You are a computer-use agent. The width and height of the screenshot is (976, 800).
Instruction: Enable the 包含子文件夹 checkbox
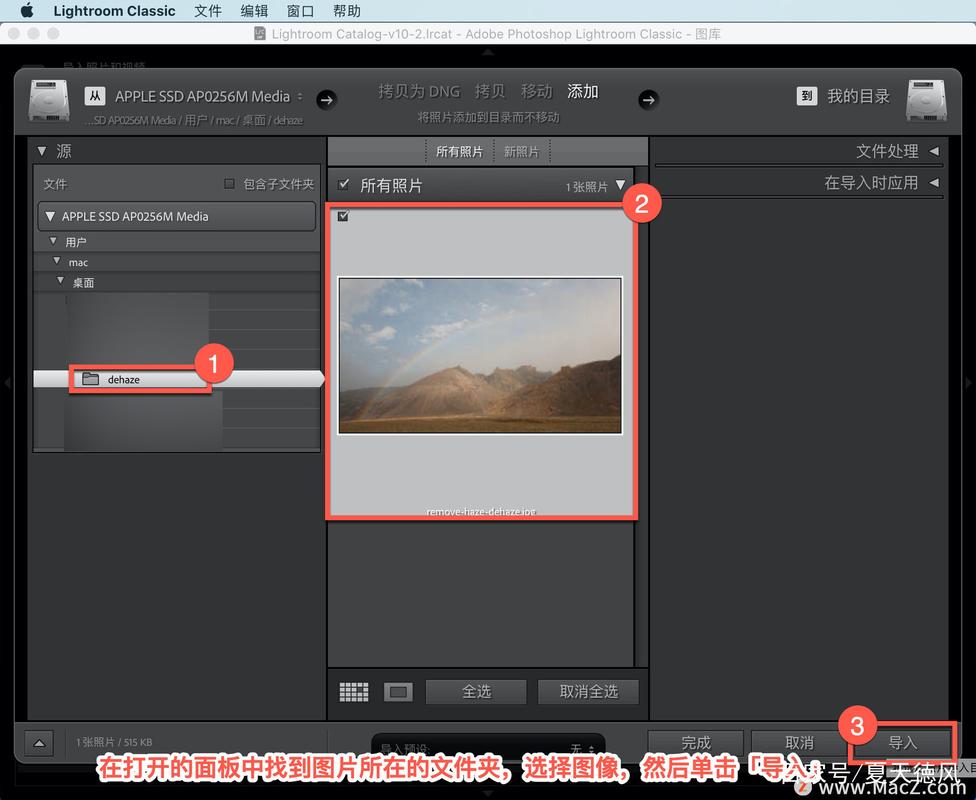point(228,184)
